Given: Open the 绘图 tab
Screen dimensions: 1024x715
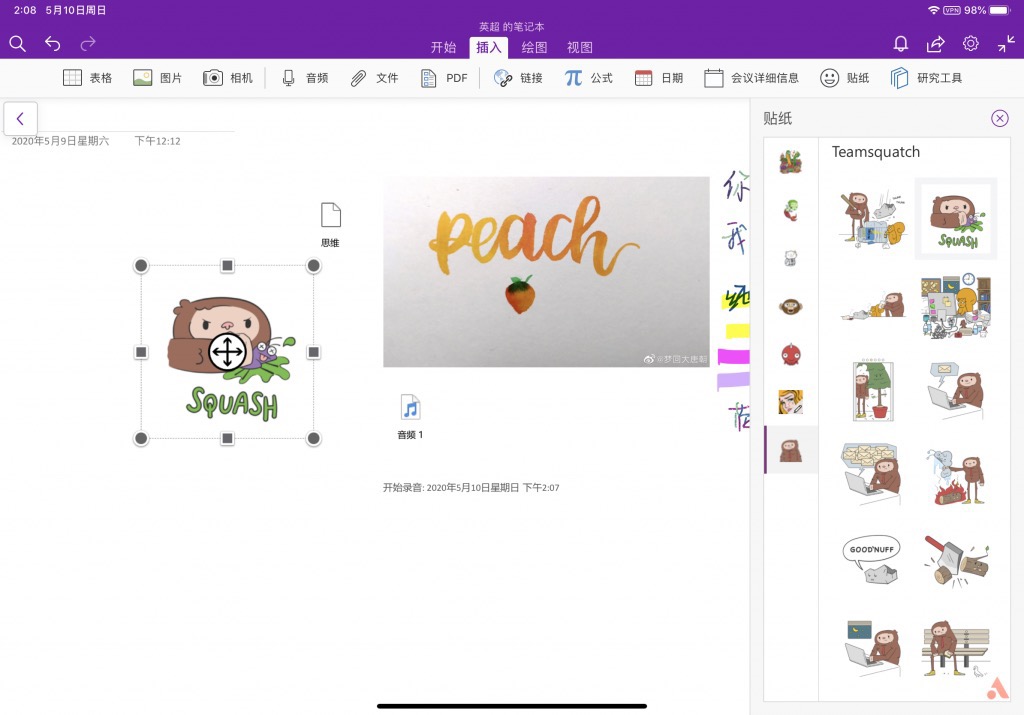Looking at the screenshot, I should [x=534, y=47].
